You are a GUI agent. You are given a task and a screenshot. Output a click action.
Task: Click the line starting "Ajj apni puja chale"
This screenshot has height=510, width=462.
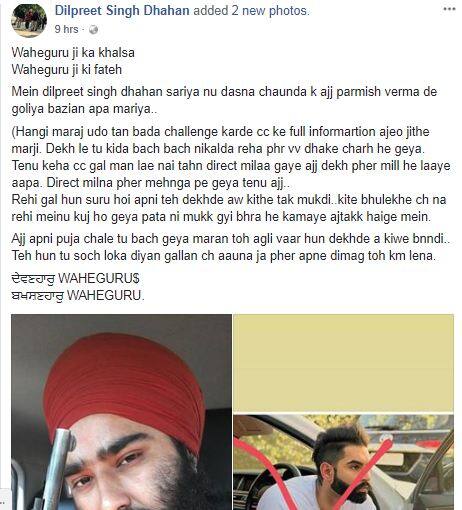pyautogui.click(x=231, y=239)
